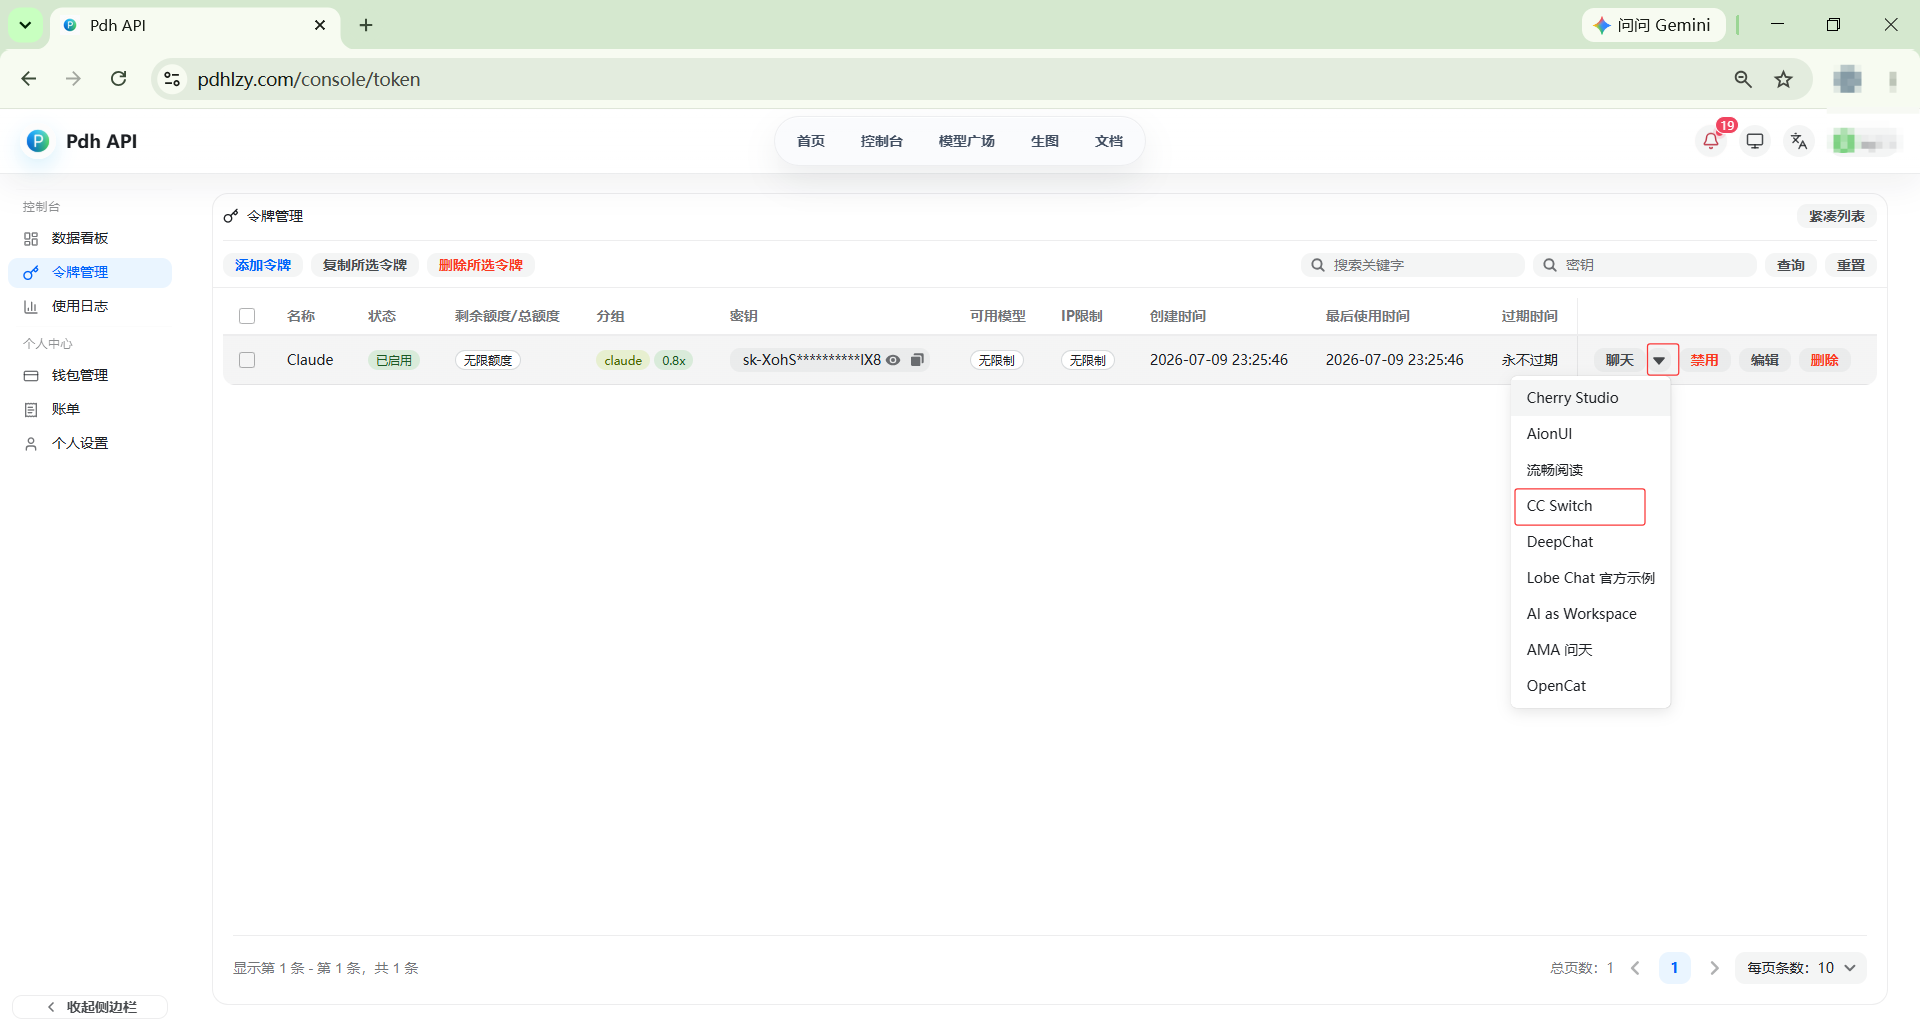Click the 删除所选令牌 button

click(x=481, y=265)
